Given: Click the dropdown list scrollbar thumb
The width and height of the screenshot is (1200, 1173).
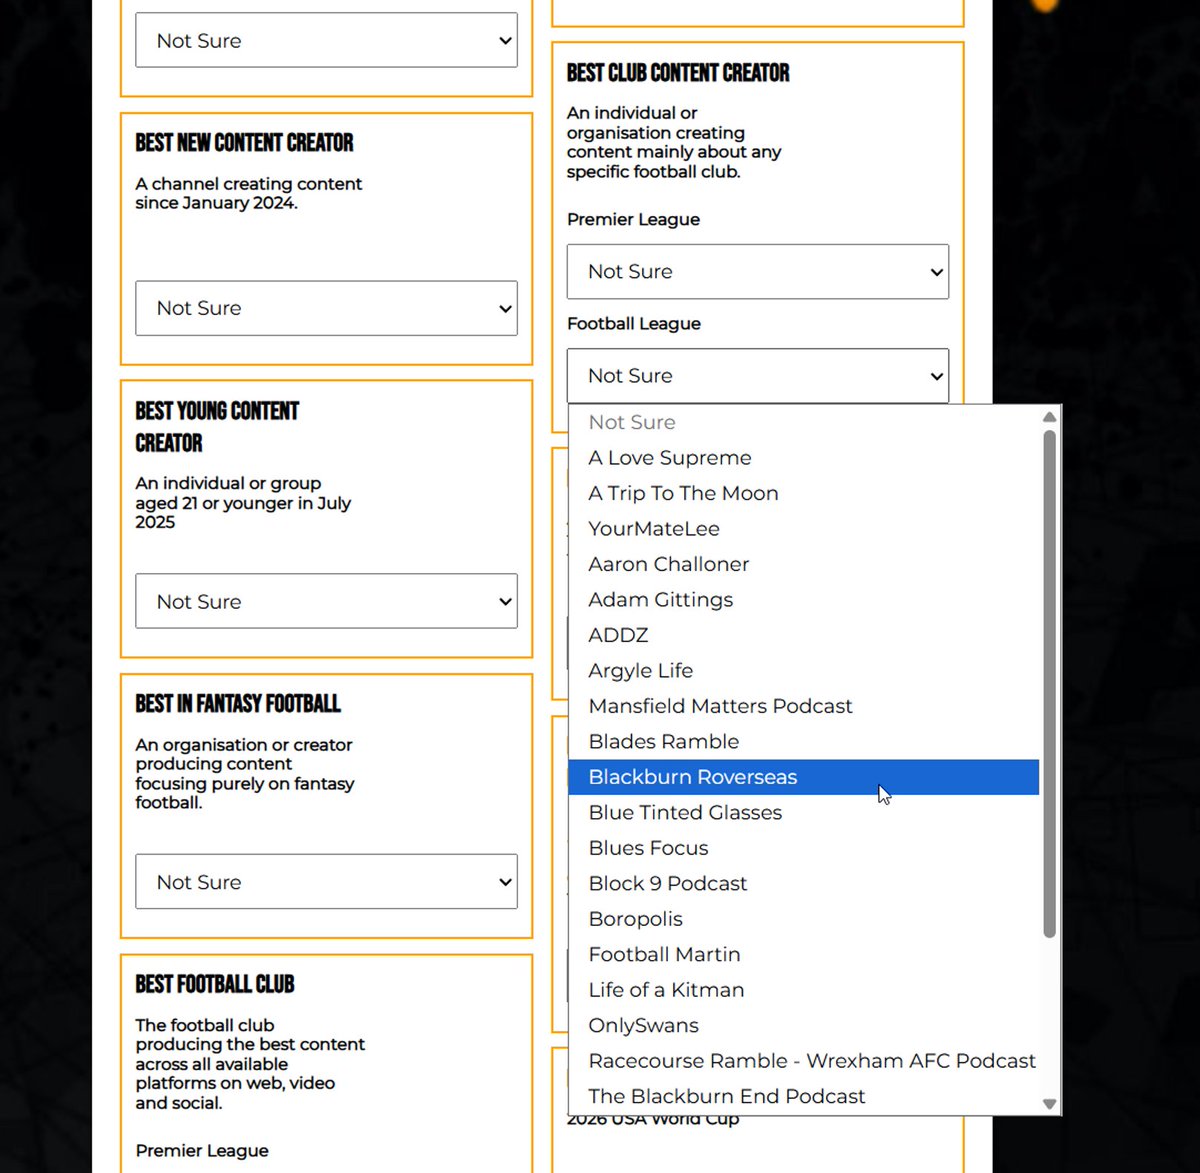Looking at the screenshot, I should click(1049, 684).
